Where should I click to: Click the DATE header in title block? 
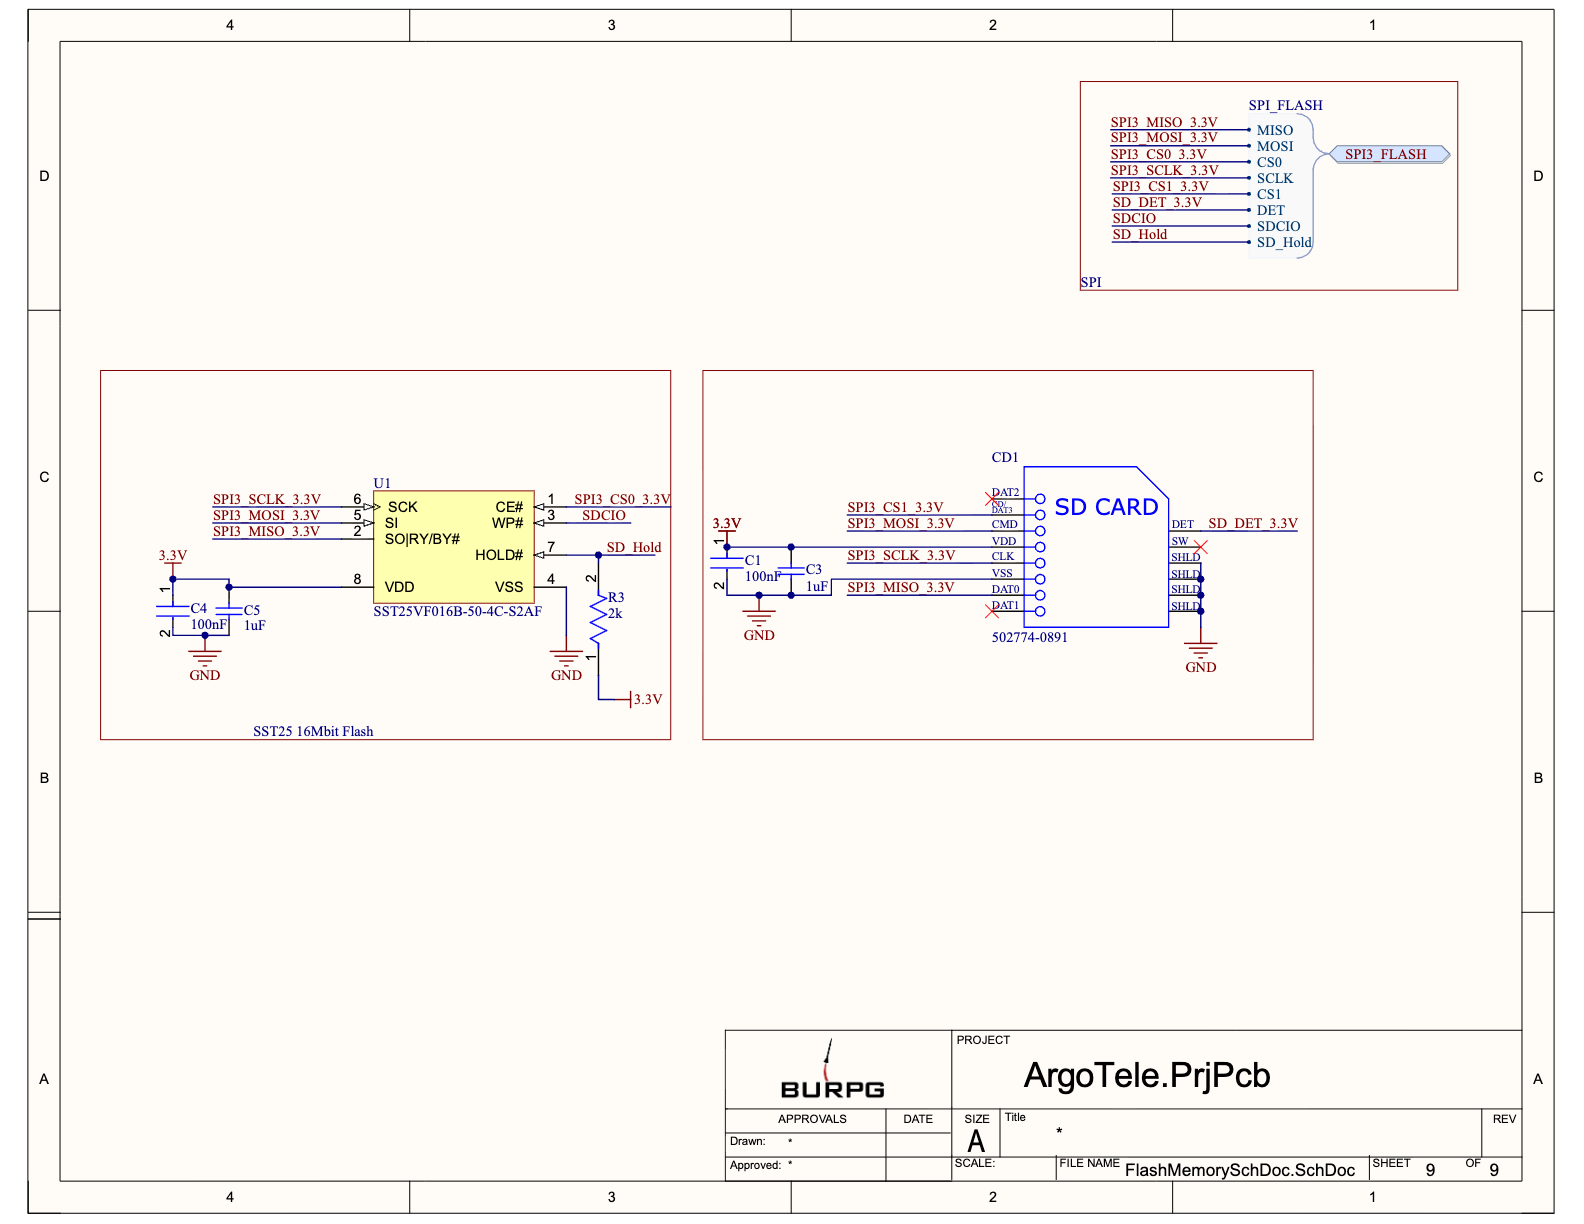(x=918, y=1119)
